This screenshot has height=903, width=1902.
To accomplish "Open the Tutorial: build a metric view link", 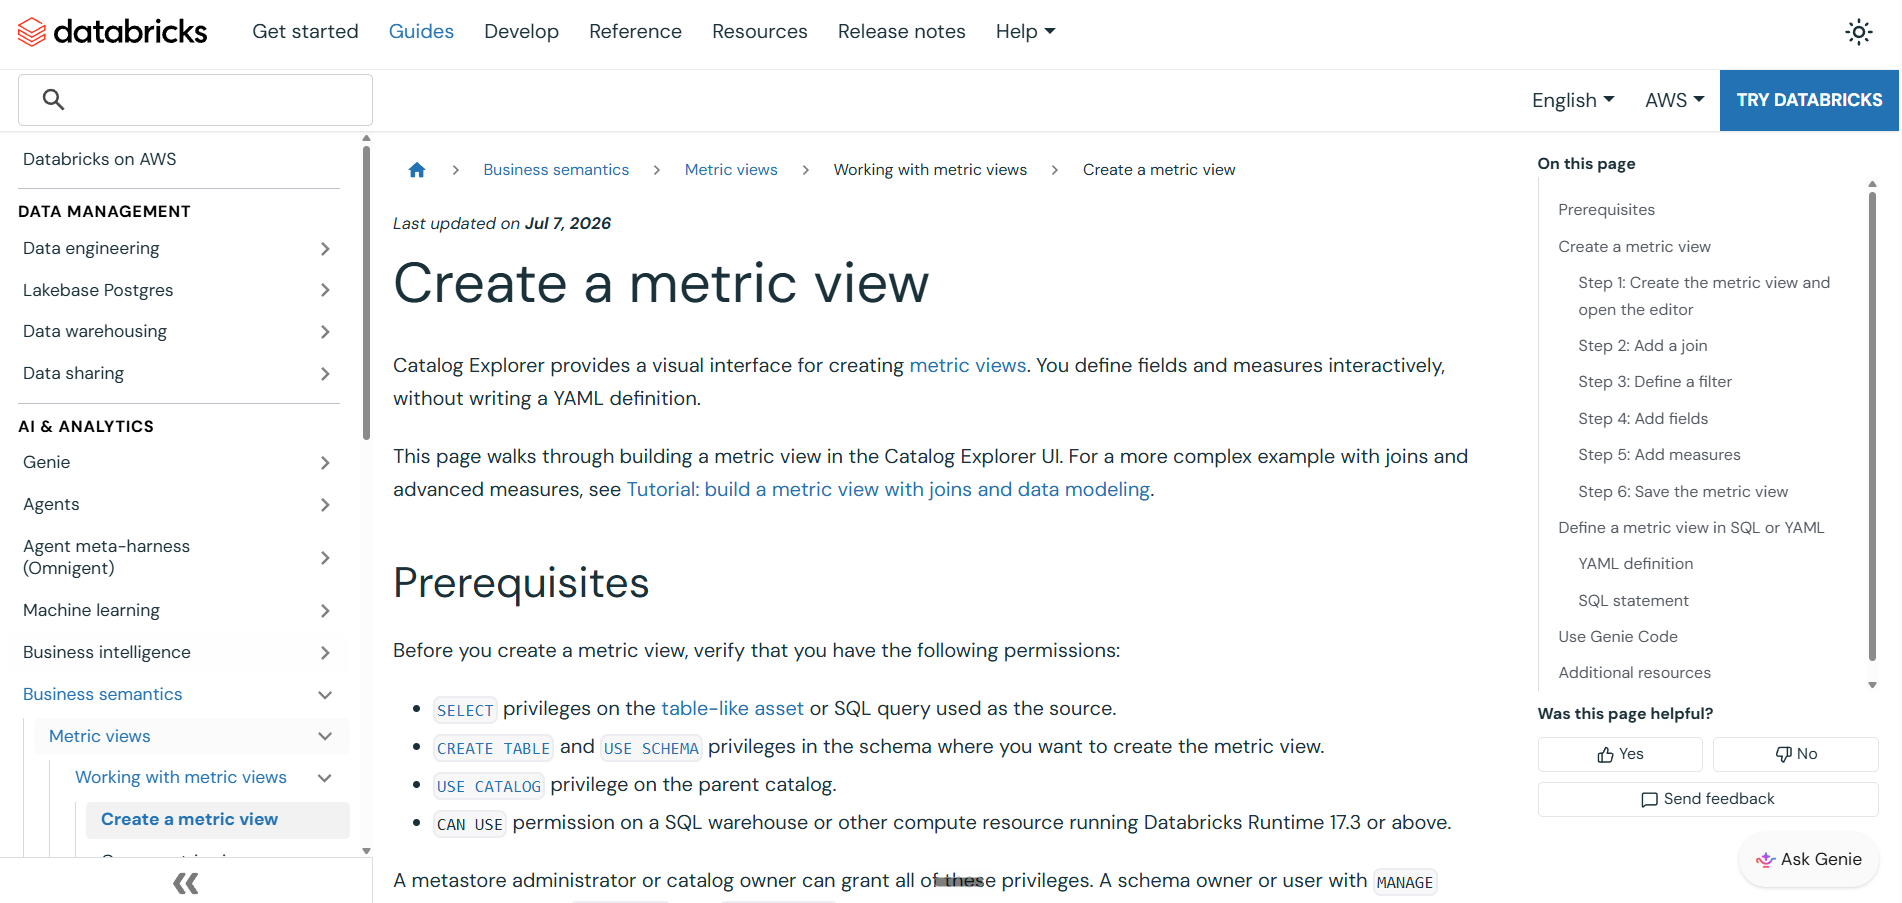I will click(x=888, y=489).
